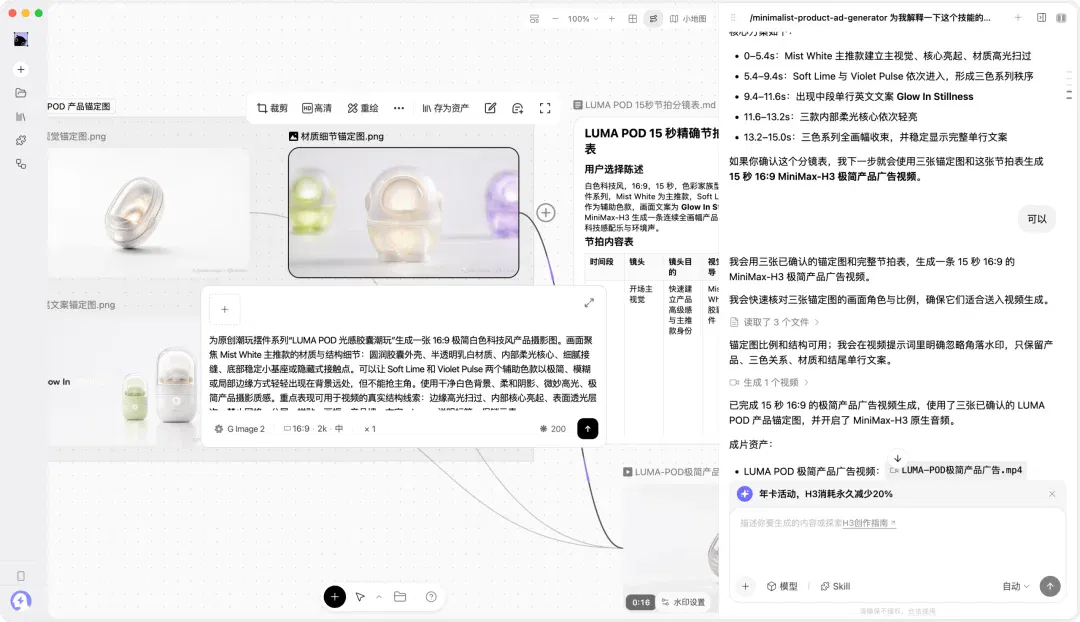Screen dimensions: 1080x622
Task: Click the circled plus connector right of the image
Action: point(546,213)
